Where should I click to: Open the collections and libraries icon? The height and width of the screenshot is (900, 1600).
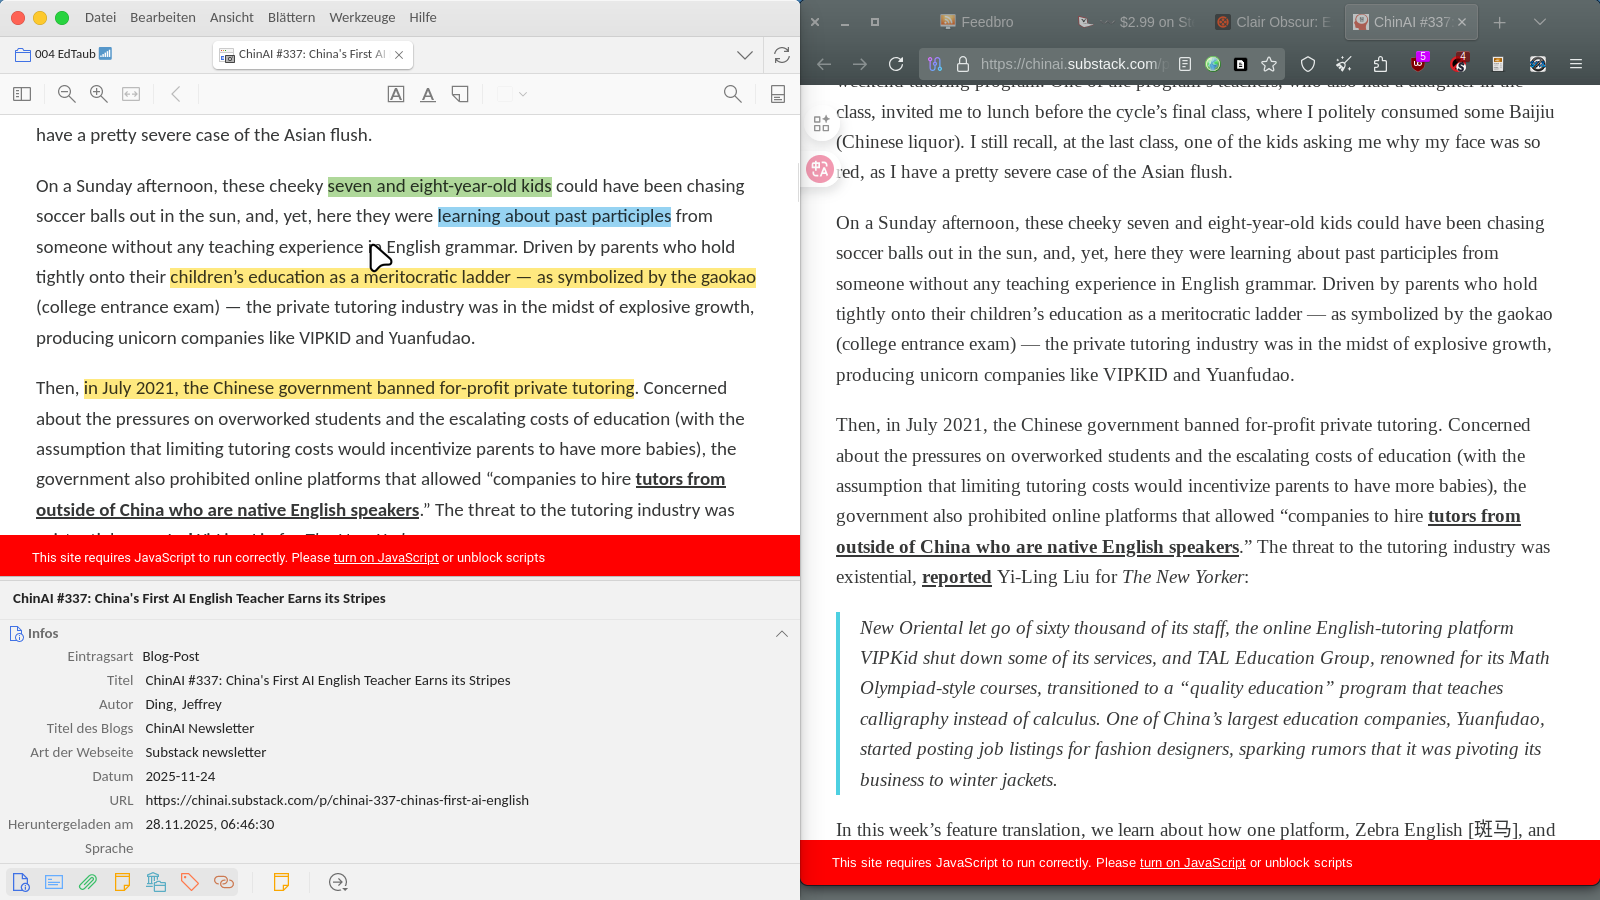tap(156, 882)
